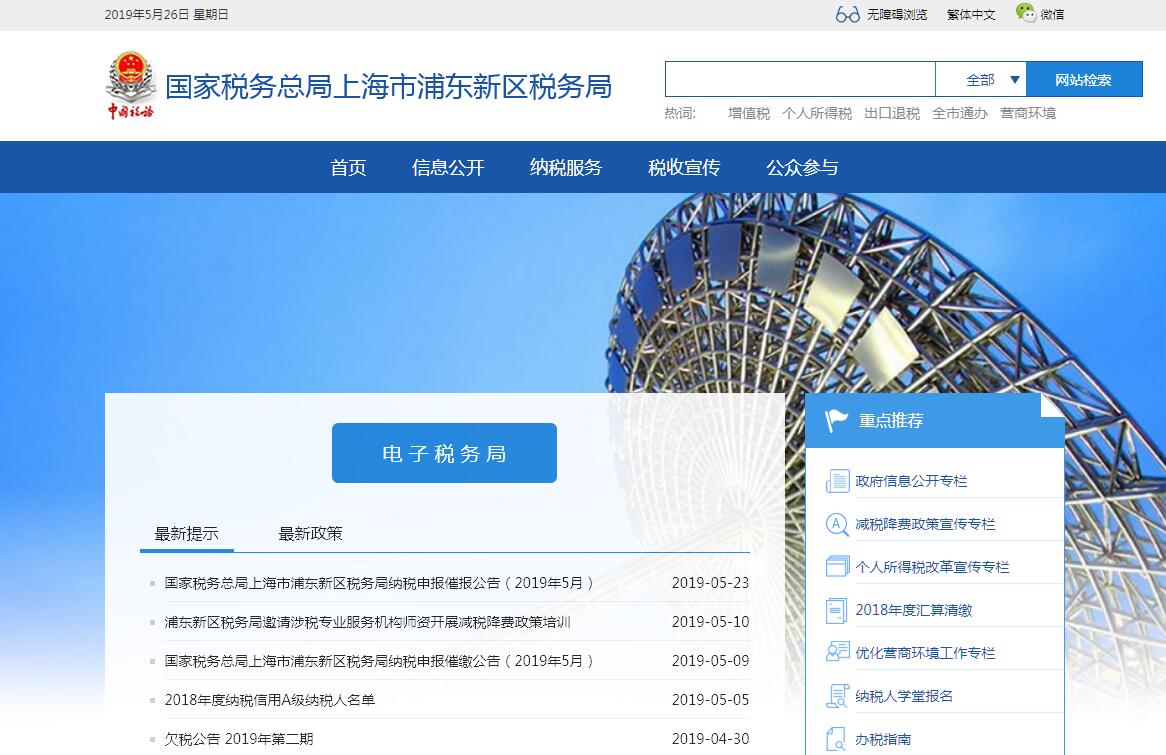Click into the website search input field
This screenshot has height=755, width=1166.
click(x=800, y=79)
